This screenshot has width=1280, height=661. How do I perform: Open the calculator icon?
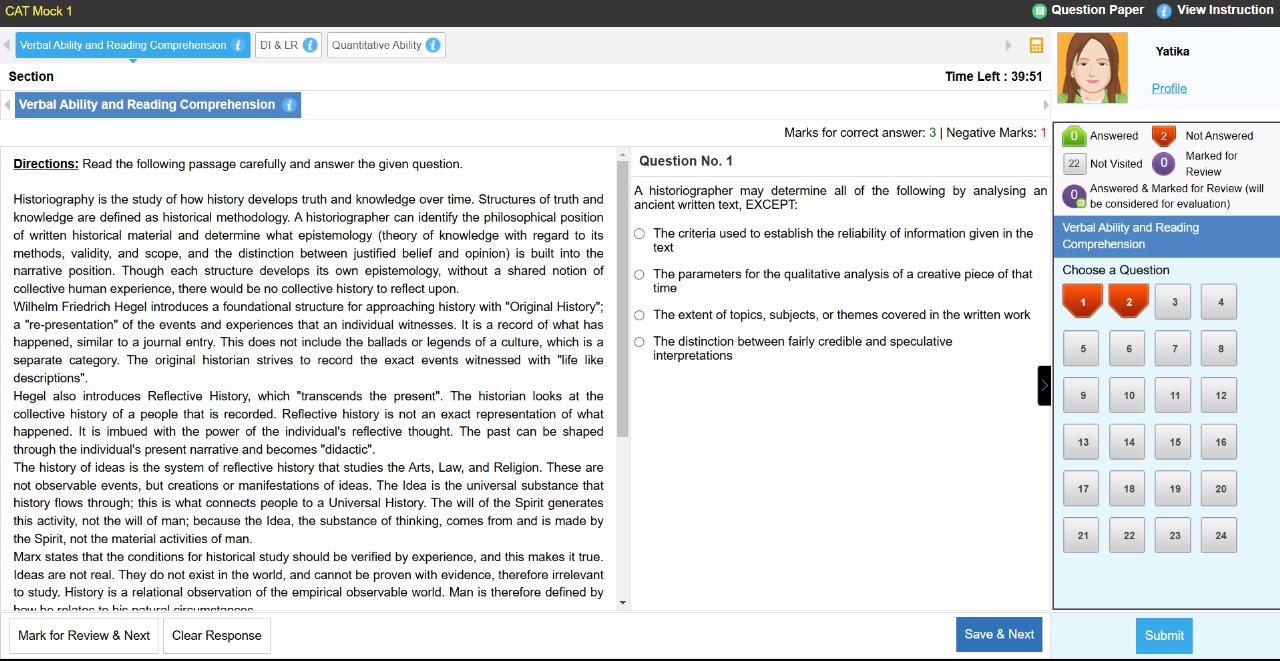coord(1036,45)
